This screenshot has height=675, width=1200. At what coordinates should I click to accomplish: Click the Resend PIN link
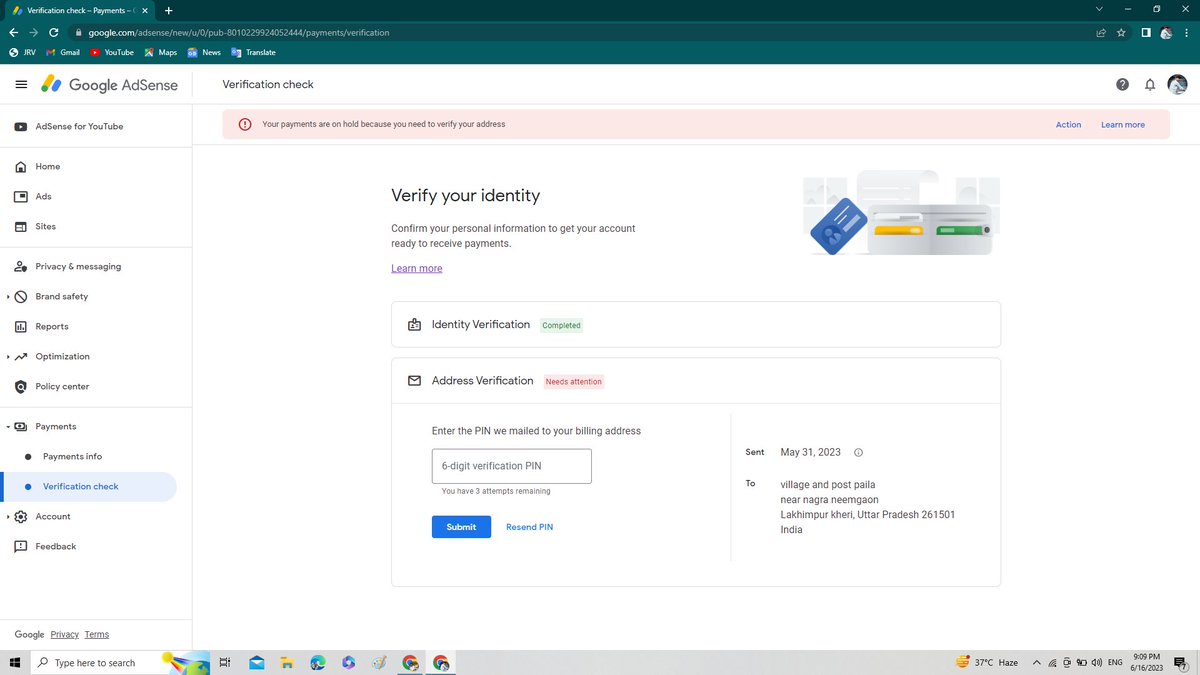coord(529,527)
